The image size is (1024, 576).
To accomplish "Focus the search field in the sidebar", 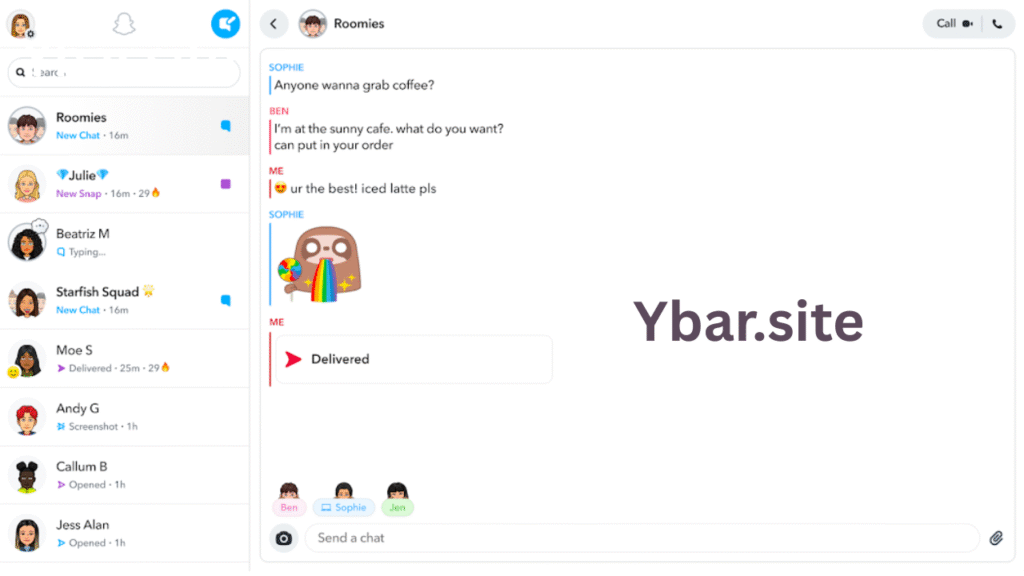I will [124, 72].
